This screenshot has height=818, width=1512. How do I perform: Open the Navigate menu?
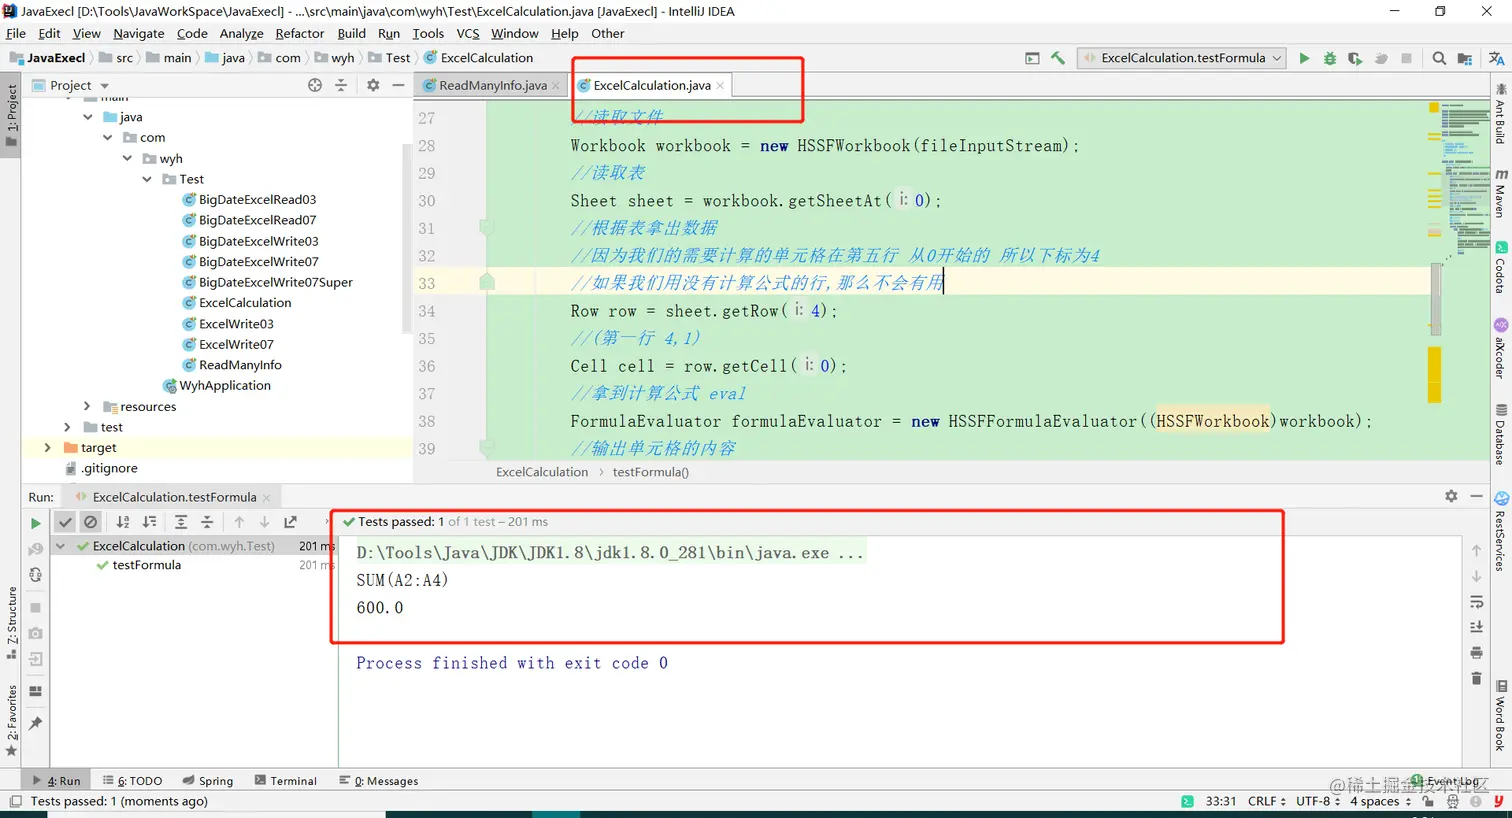[x=138, y=33]
